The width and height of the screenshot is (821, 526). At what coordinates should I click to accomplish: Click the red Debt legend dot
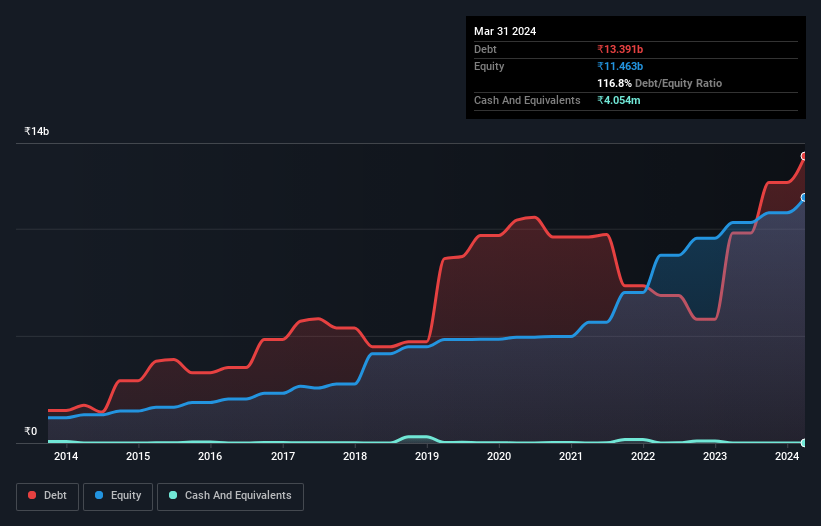pyautogui.click(x=32, y=495)
